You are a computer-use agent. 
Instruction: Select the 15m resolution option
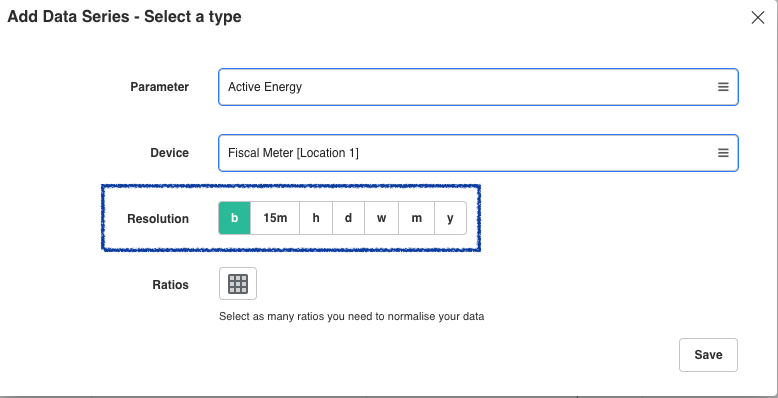(x=275, y=218)
